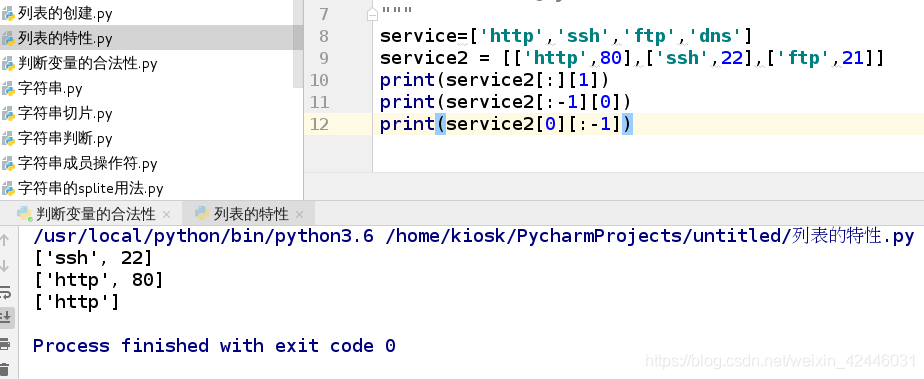Viewport: 924px width, 379px height.
Task: Click the Python icon beside 字符串.py
Action: click(8, 89)
